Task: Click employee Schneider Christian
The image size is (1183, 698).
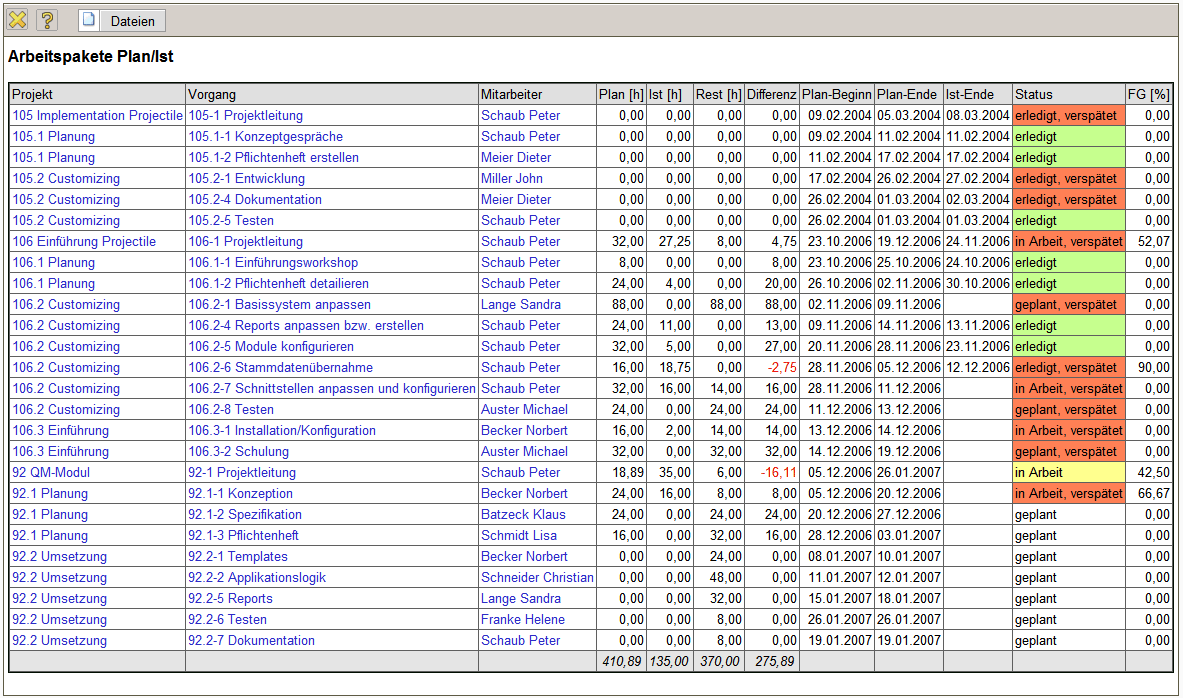Action: 537,578
